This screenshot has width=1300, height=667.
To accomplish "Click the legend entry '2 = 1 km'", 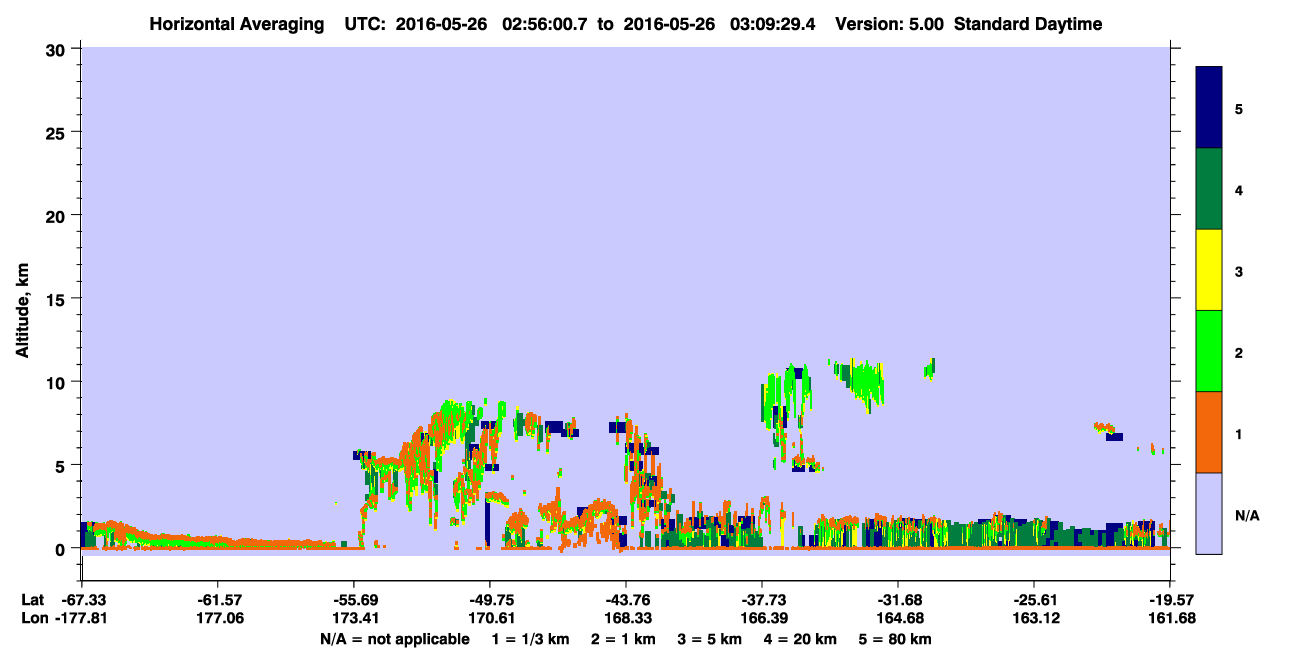I will 623,639.
